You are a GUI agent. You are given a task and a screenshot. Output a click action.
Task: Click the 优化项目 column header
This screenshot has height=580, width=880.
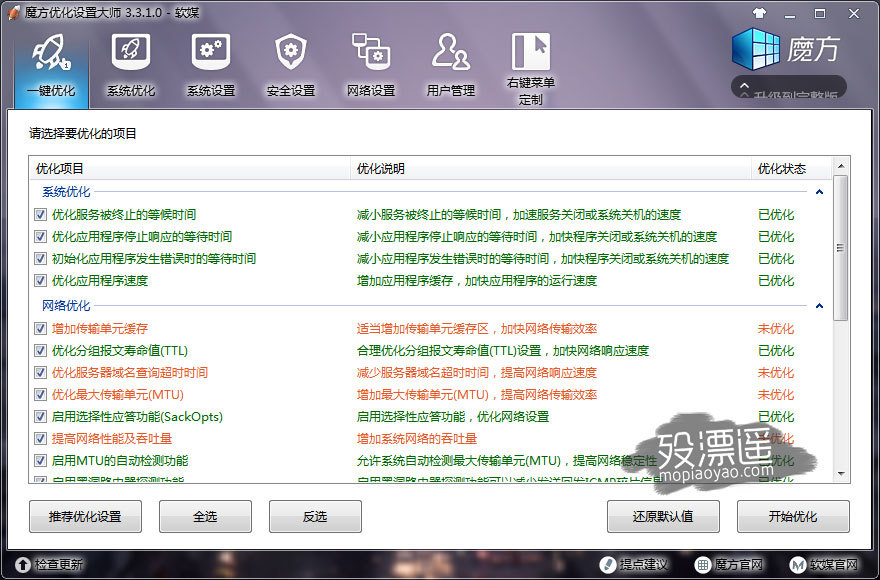pos(190,168)
